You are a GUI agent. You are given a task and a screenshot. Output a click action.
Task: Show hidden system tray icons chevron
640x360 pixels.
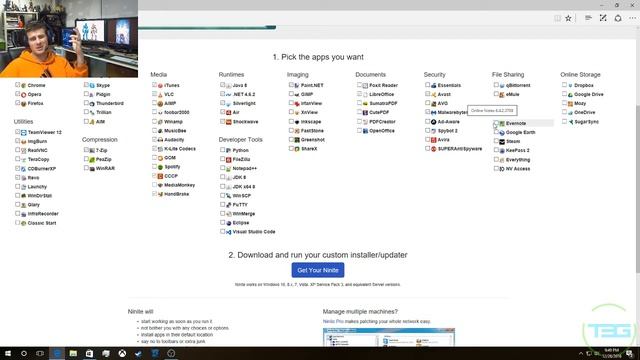(x=581, y=353)
